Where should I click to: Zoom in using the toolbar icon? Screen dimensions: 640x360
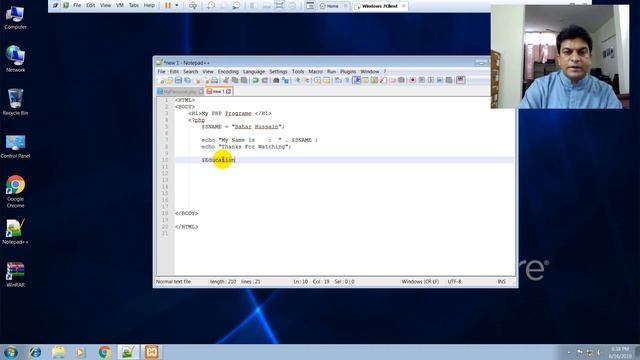[x=298, y=80]
